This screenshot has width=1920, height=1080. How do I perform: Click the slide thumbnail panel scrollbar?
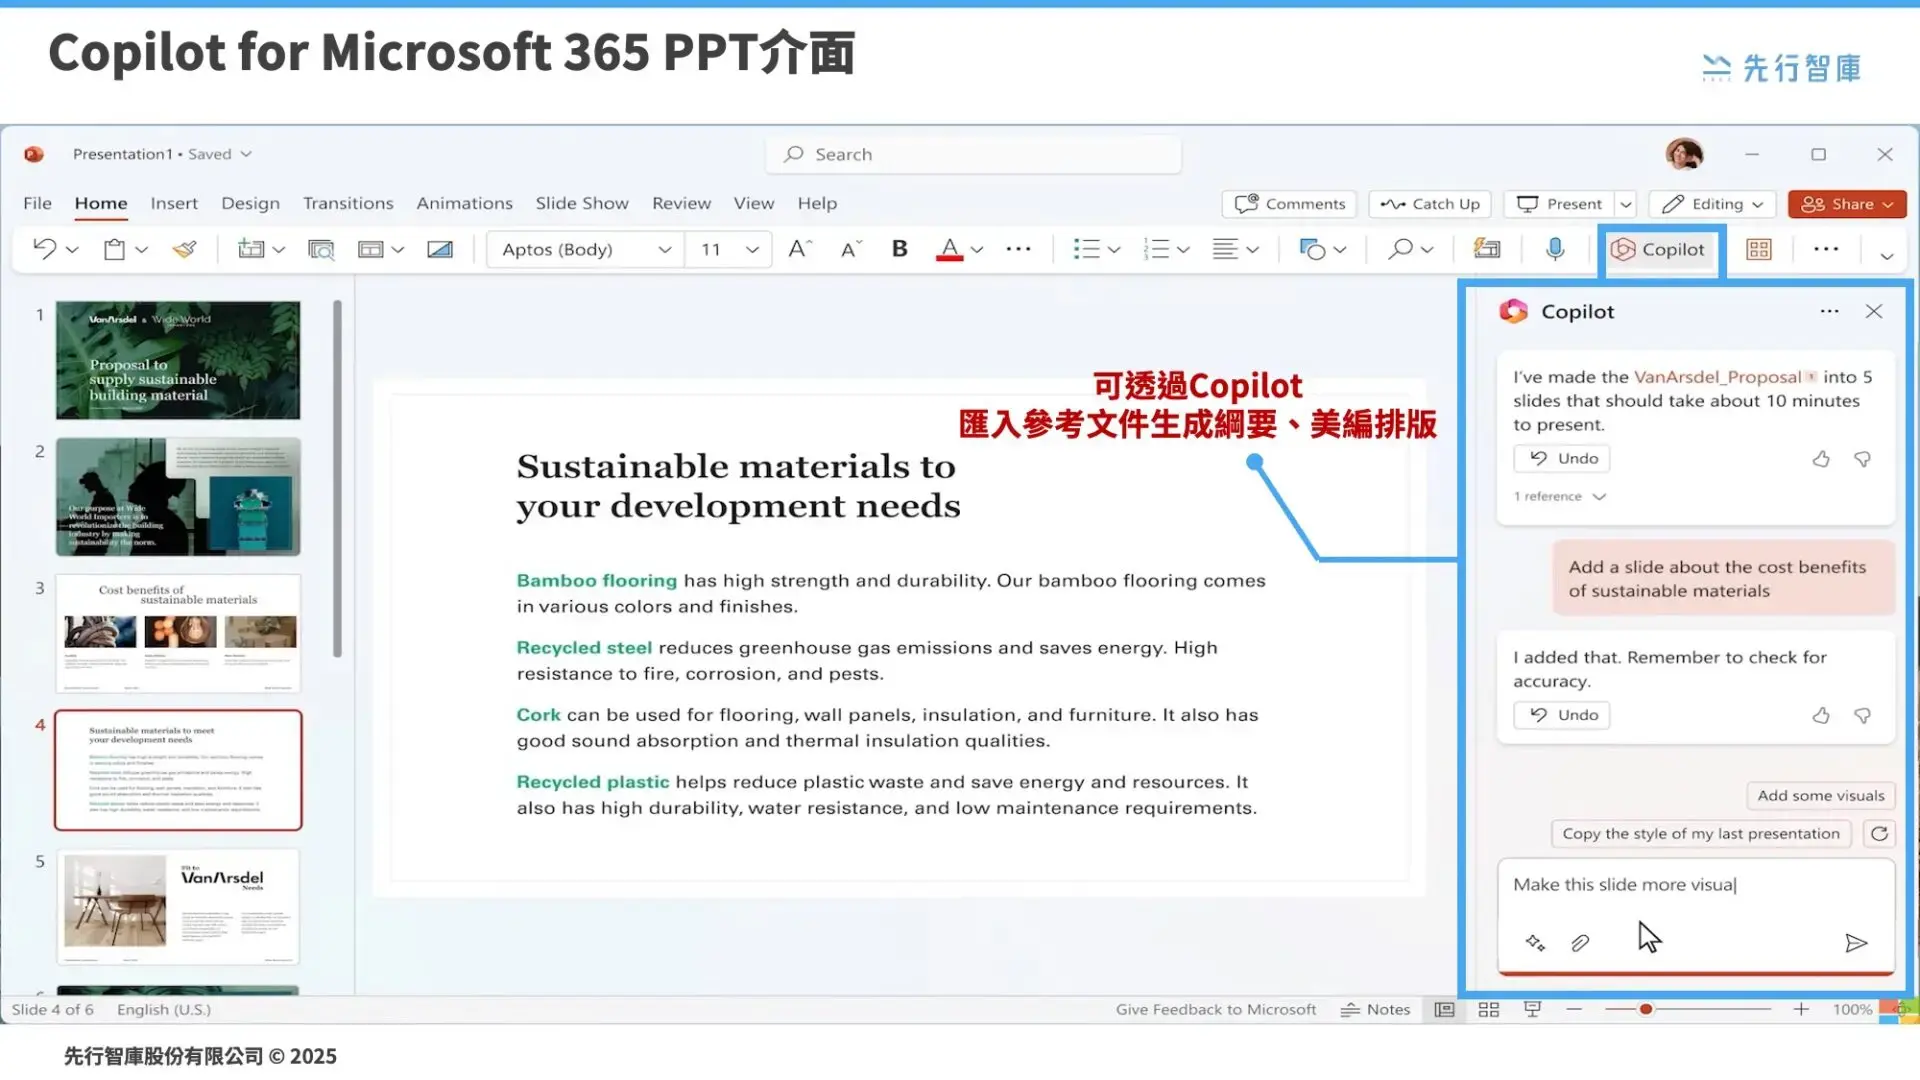338,478
